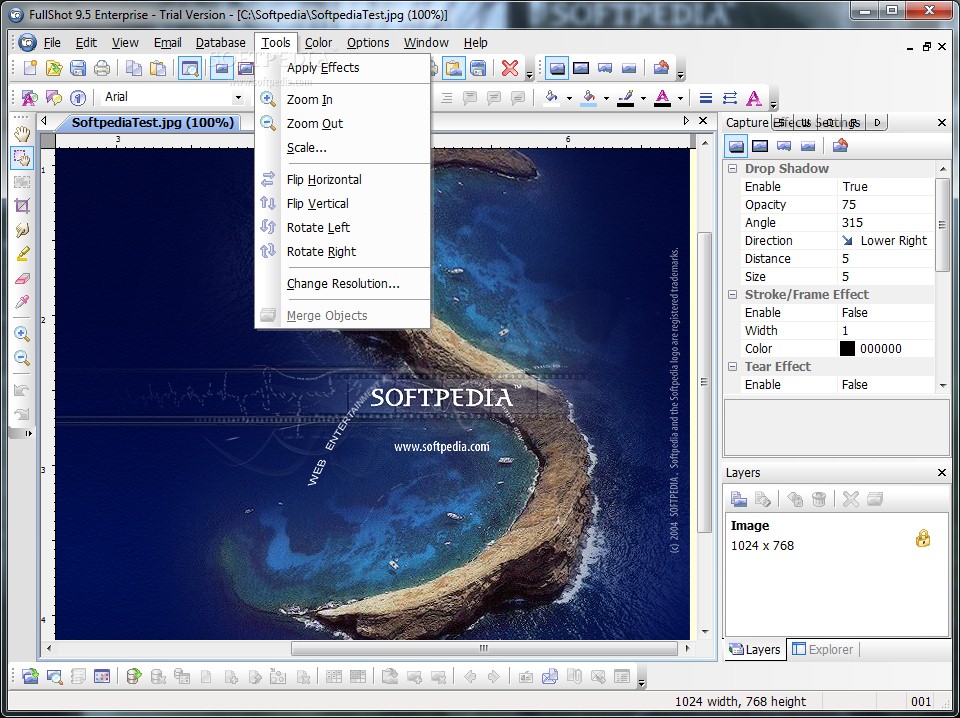The width and height of the screenshot is (960, 718).
Task: Select the yellow Highlighter tool
Action: point(22,253)
